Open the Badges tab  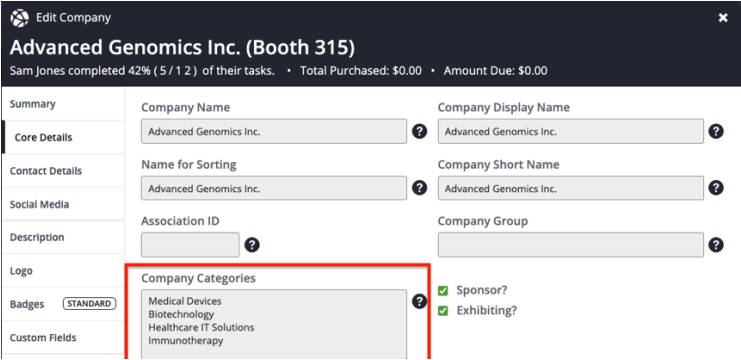click(x=63, y=304)
